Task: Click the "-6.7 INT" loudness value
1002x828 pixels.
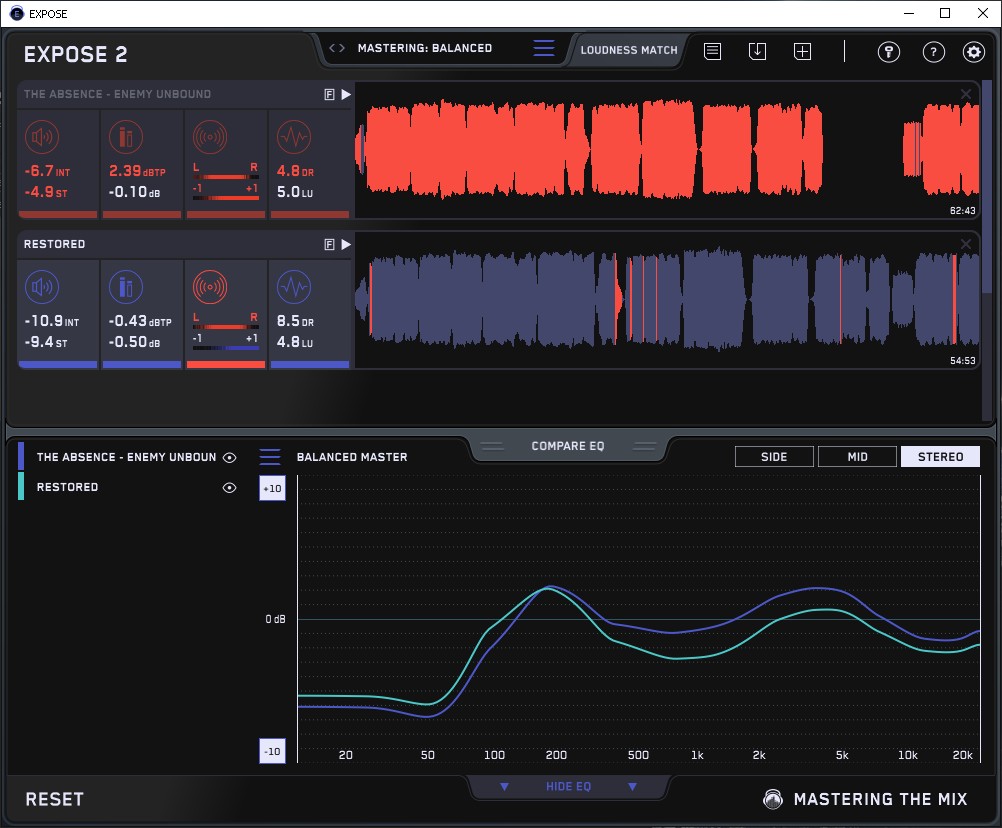Action: point(47,171)
